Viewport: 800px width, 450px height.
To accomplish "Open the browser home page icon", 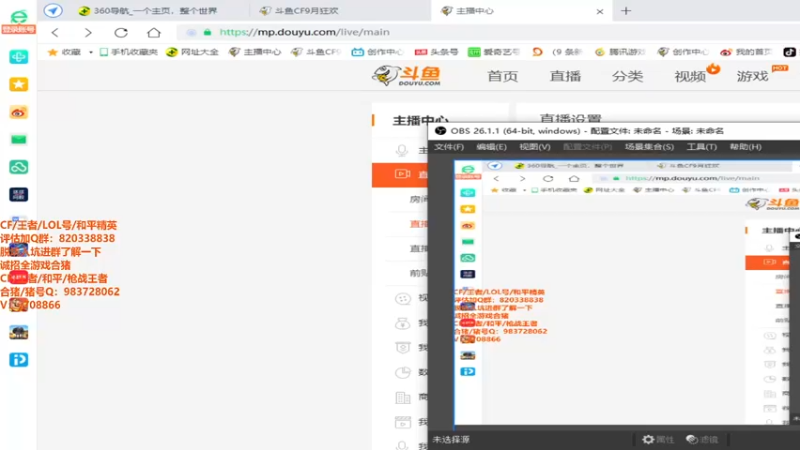I will (x=154, y=33).
